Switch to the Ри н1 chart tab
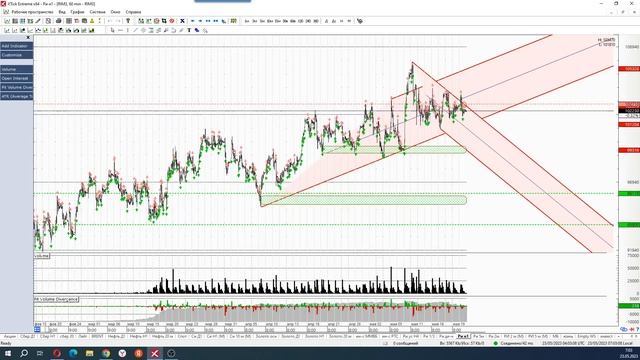Image resolution: width=640 pixels, height=360 pixels. (x=463, y=336)
